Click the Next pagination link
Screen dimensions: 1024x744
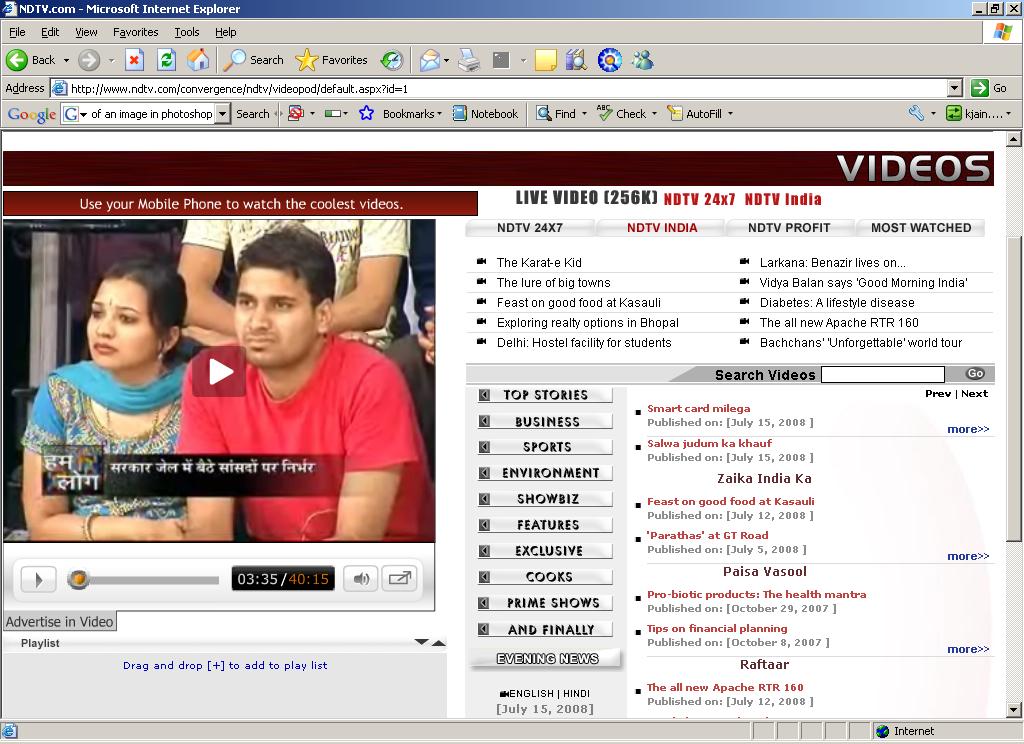coord(974,393)
